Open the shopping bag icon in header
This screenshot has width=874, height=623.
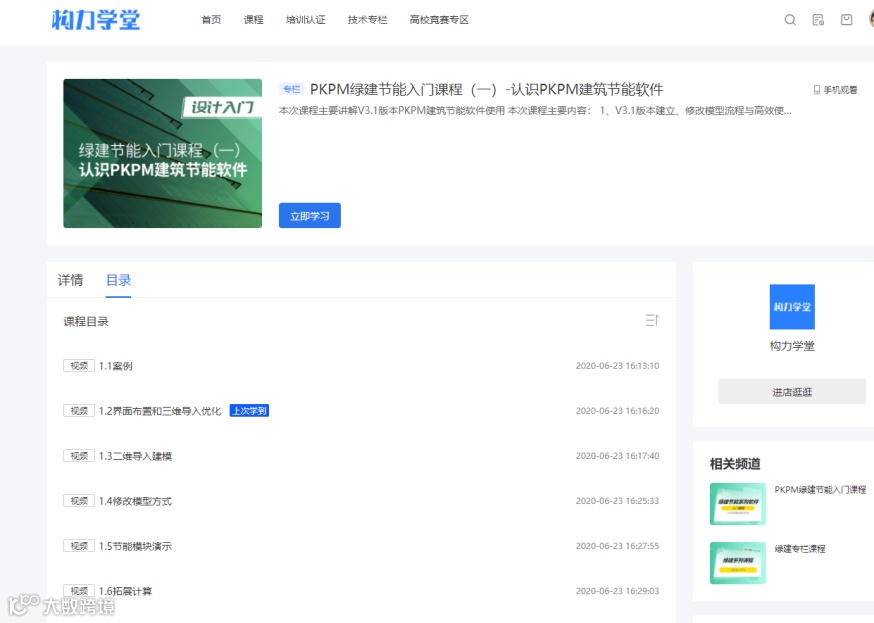(x=846, y=20)
